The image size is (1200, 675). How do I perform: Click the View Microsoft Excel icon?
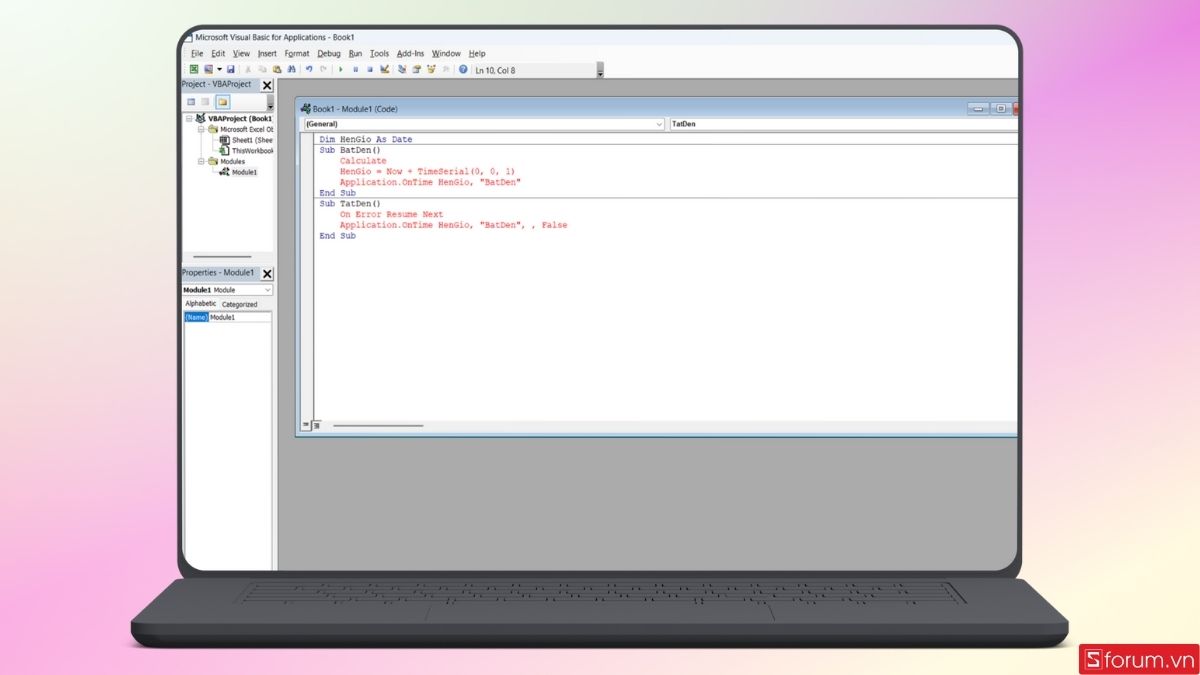193,70
